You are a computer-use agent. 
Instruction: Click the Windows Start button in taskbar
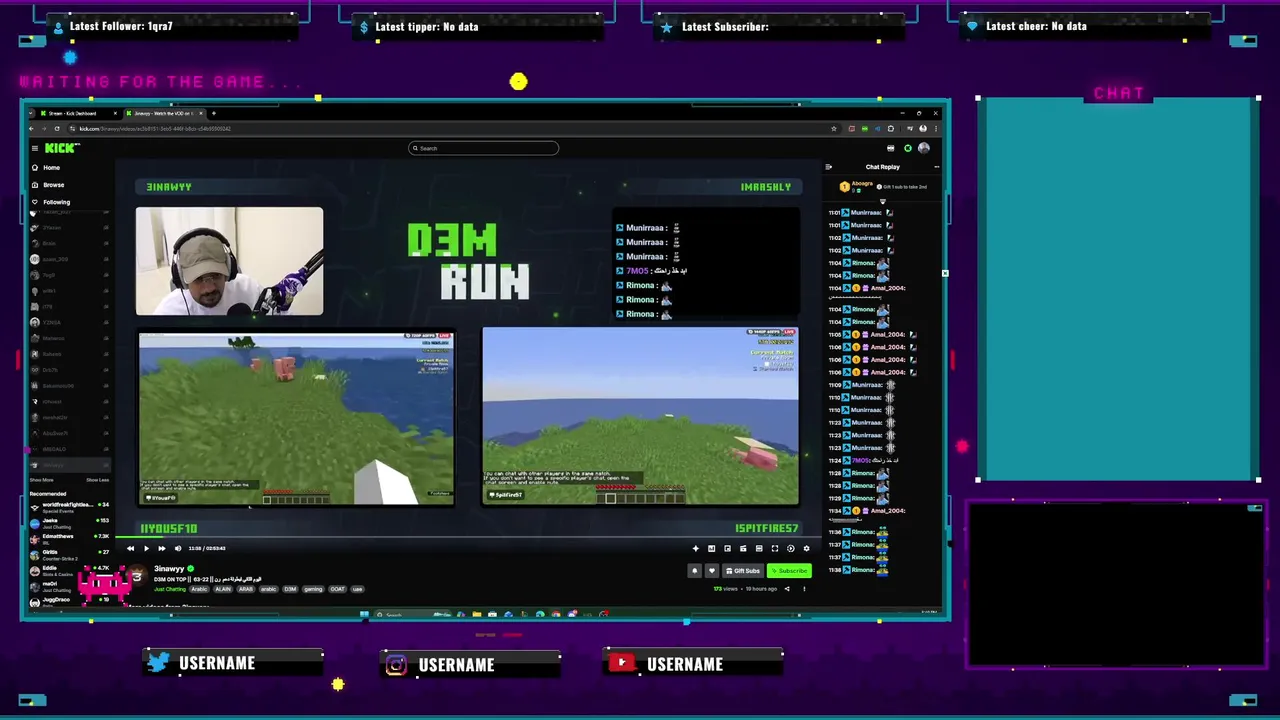coord(364,614)
